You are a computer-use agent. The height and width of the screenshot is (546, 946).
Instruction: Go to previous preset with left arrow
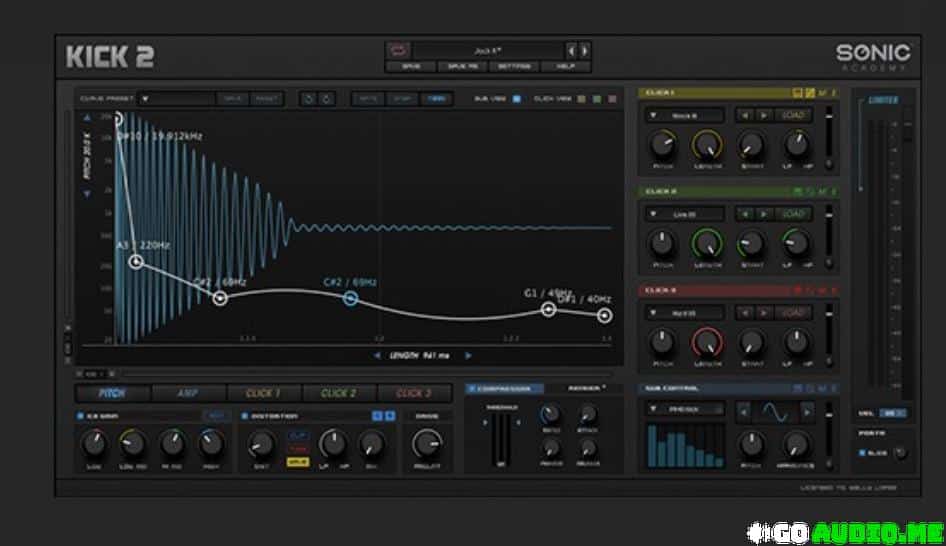click(571, 51)
